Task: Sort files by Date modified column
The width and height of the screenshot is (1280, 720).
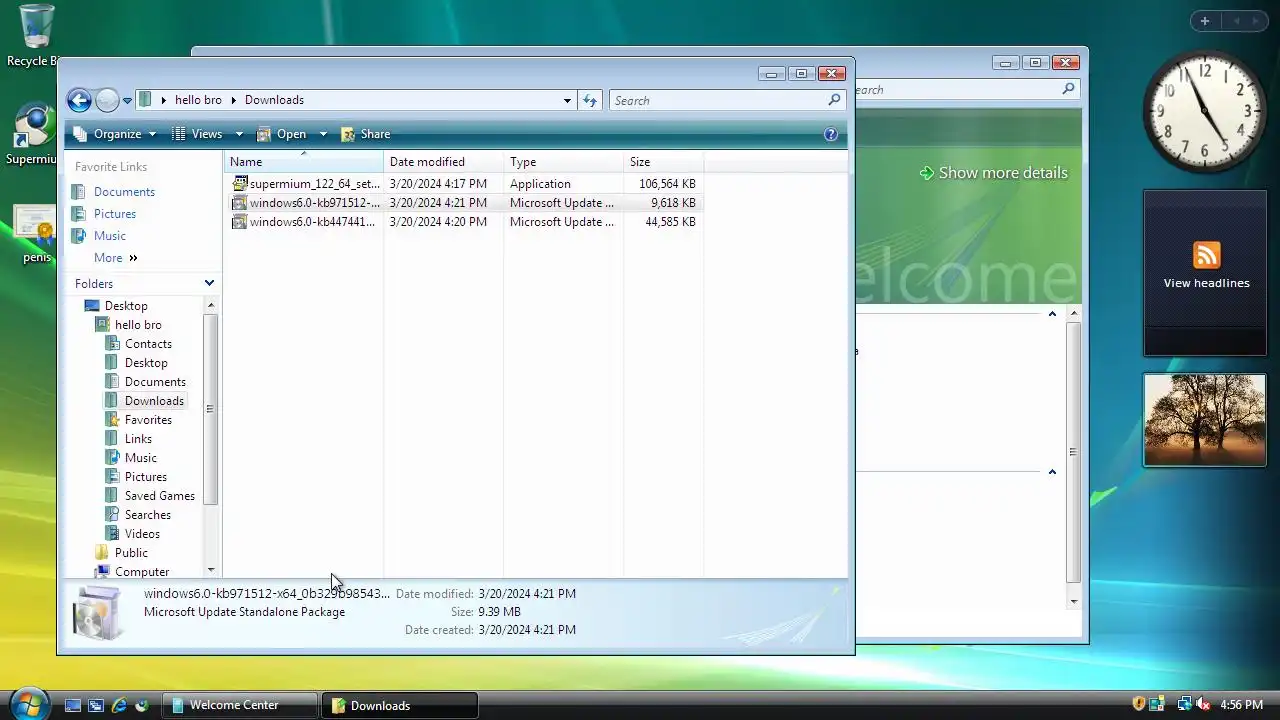Action: click(444, 162)
